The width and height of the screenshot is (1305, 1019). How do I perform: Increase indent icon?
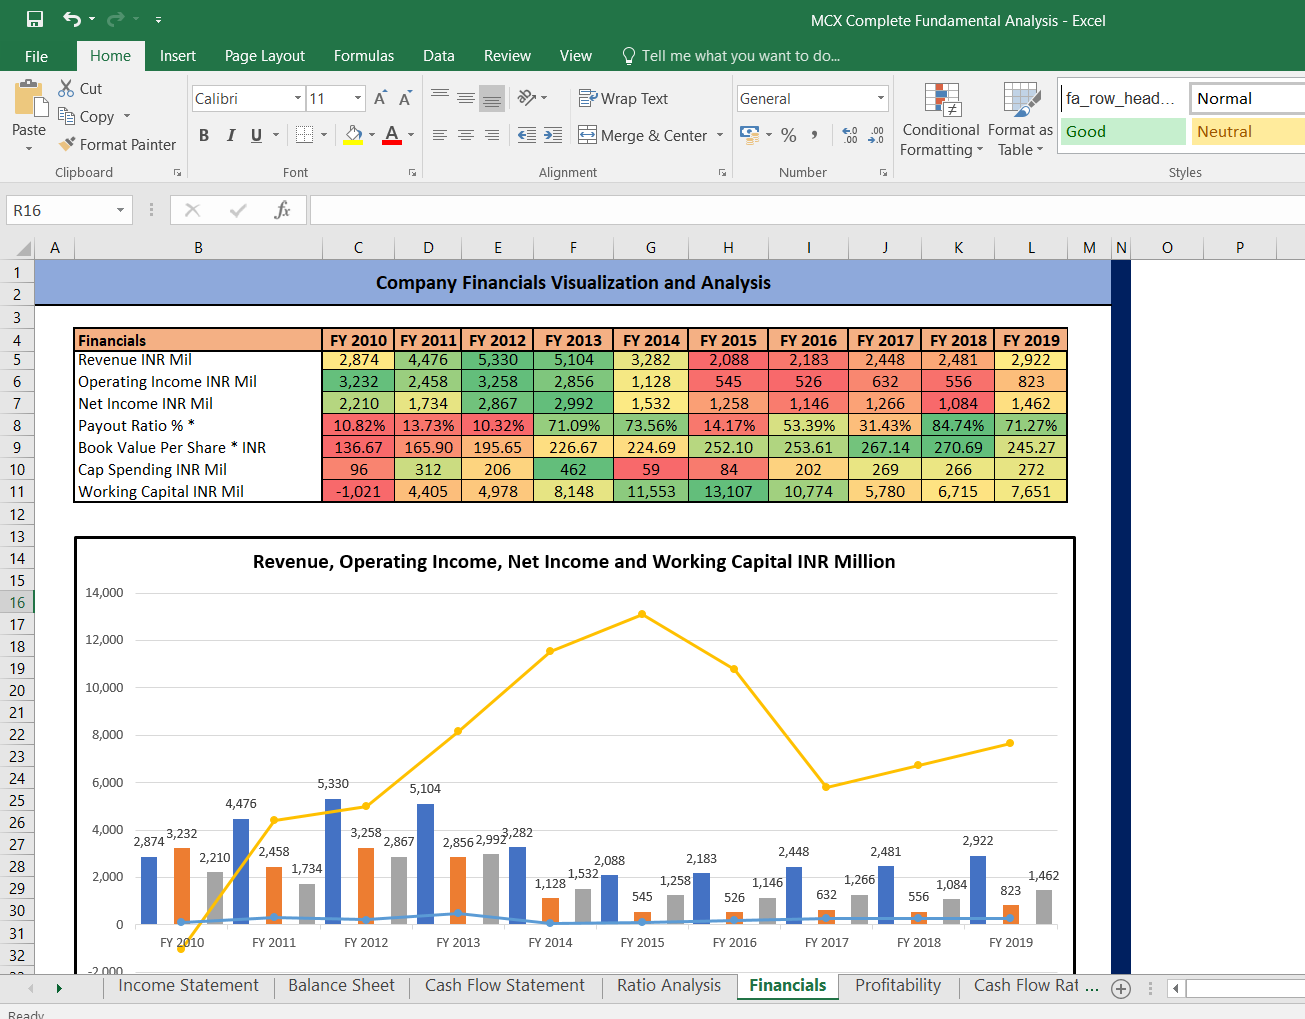(553, 135)
